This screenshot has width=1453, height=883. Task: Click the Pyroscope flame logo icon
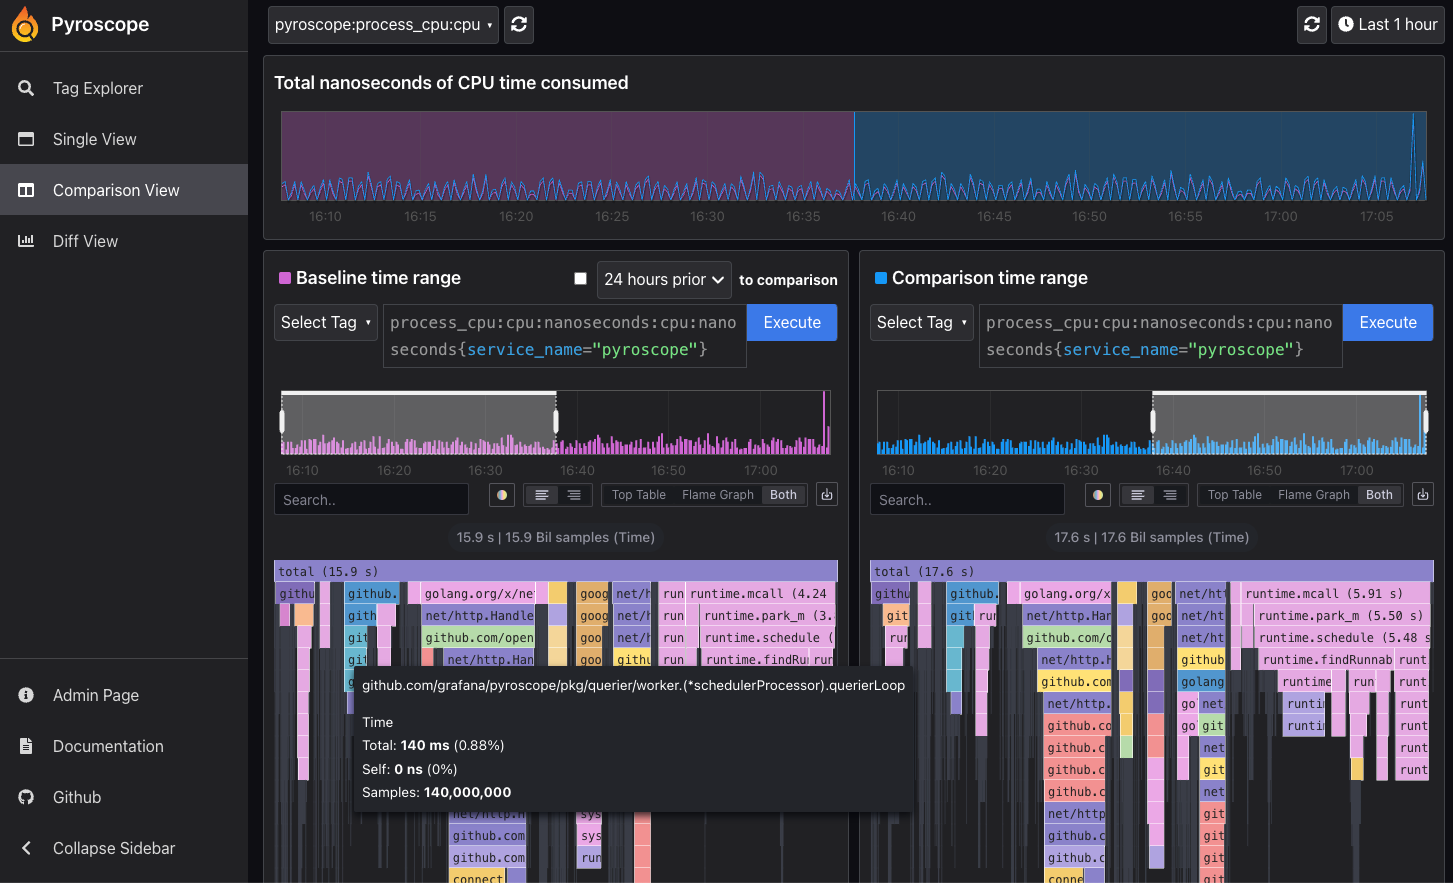point(24,23)
